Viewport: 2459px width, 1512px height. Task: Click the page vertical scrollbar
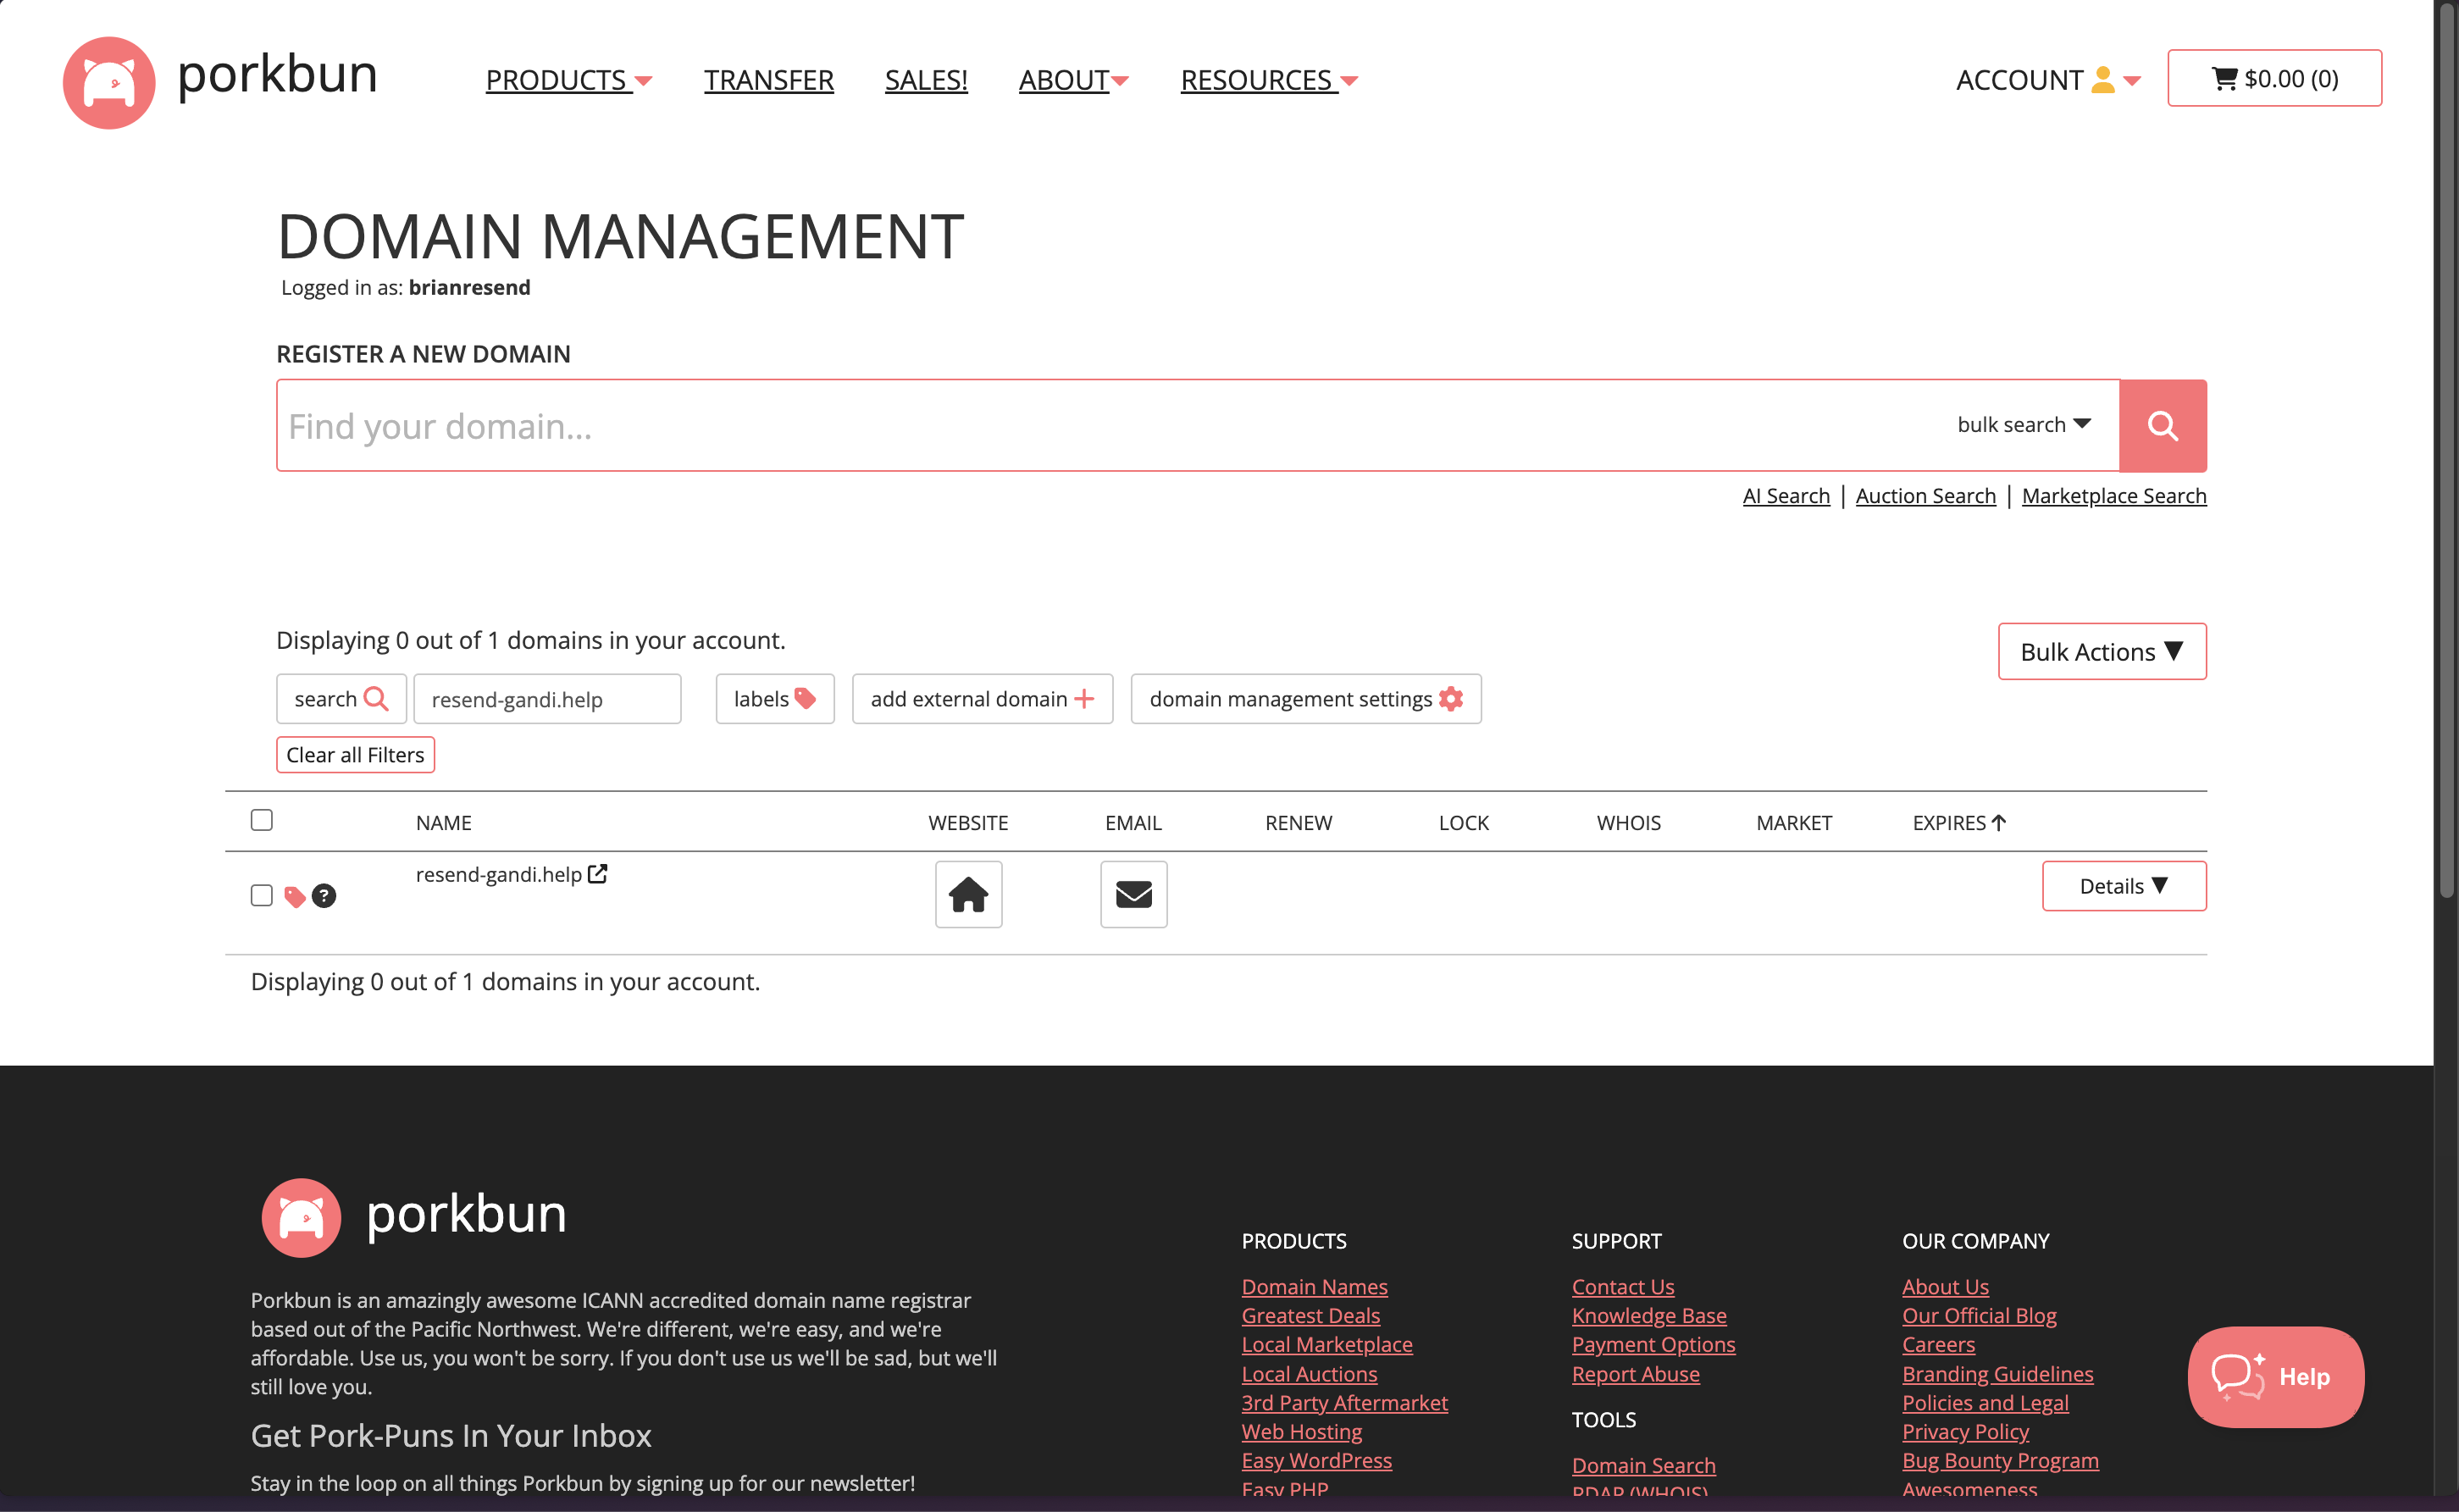pos(2446,450)
